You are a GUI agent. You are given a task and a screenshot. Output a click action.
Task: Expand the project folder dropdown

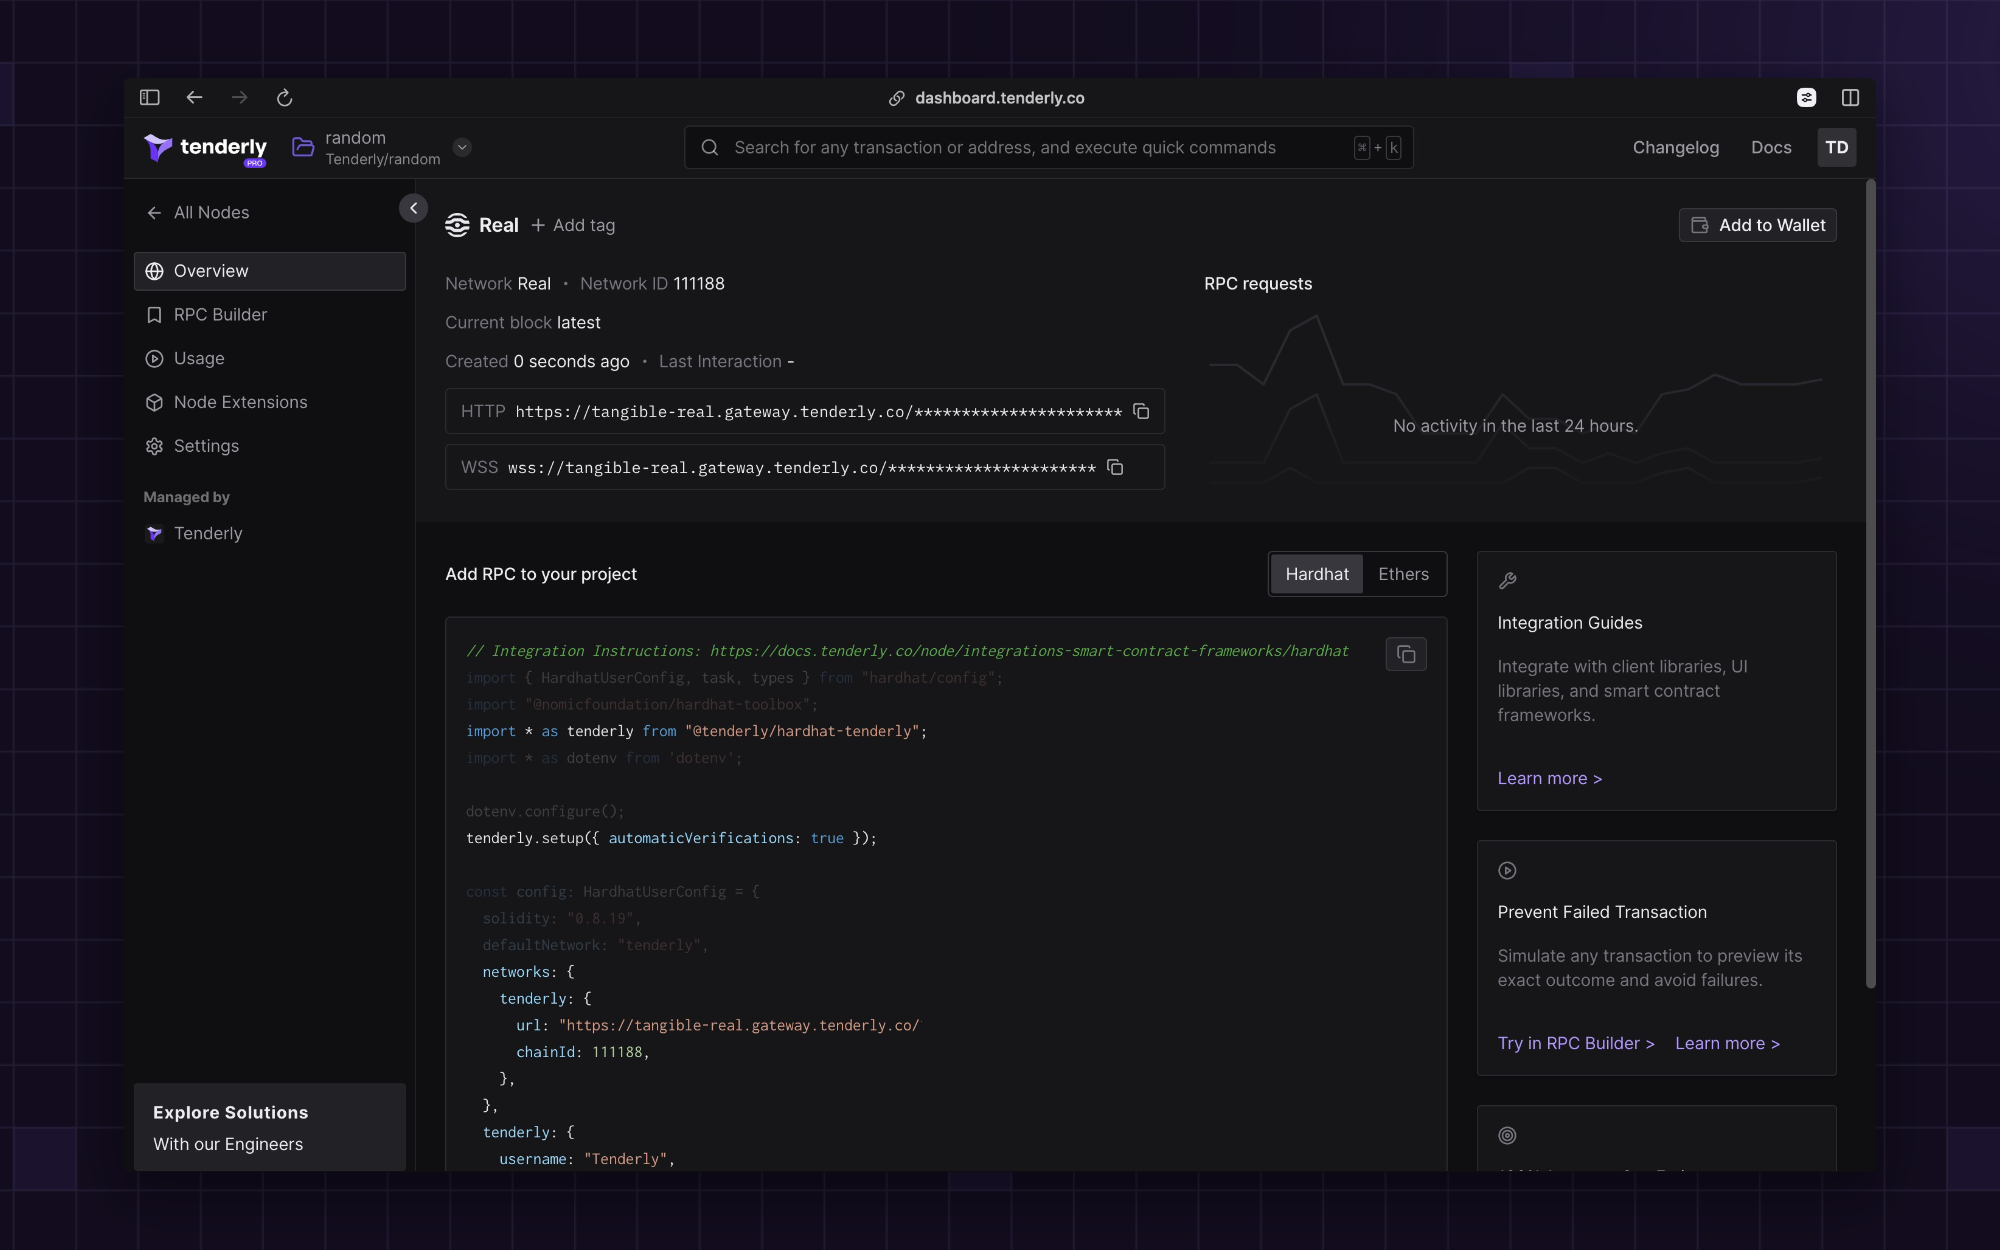tap(462, 147)
